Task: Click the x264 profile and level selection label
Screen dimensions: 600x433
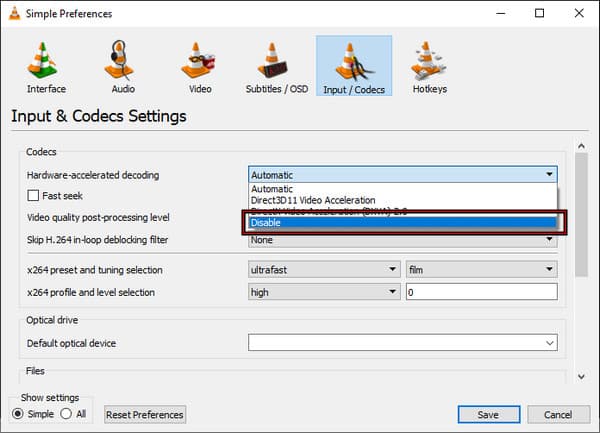Action: click(91, 293)
